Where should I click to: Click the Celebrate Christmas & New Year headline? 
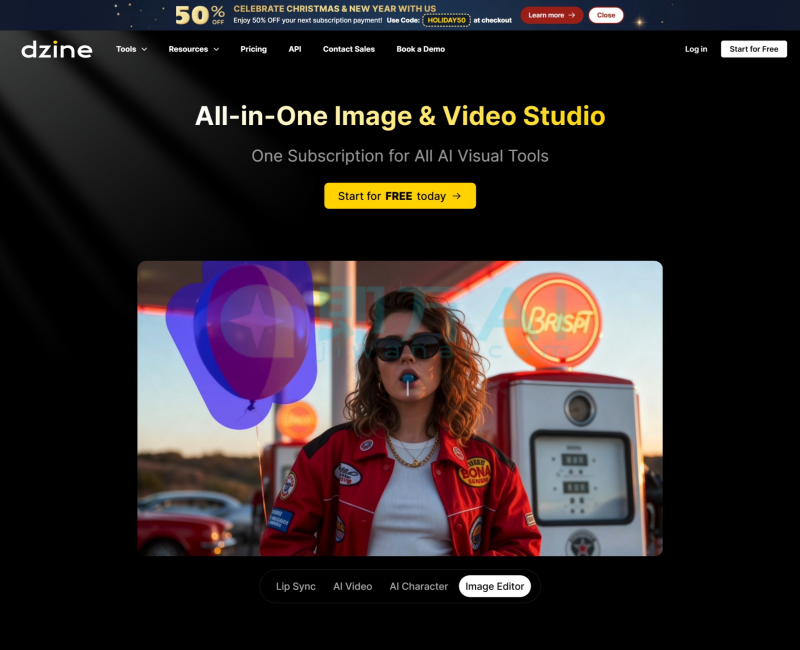pyautogui.click(x=335, y=8)
